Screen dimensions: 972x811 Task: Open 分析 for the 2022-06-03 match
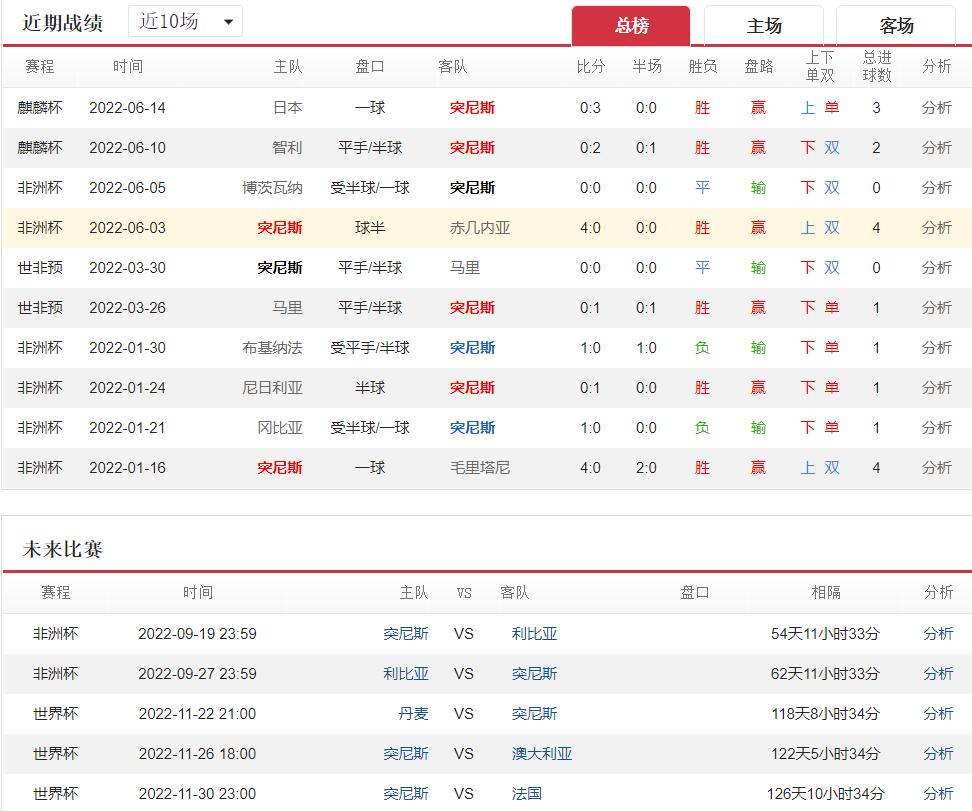[936, 228]
